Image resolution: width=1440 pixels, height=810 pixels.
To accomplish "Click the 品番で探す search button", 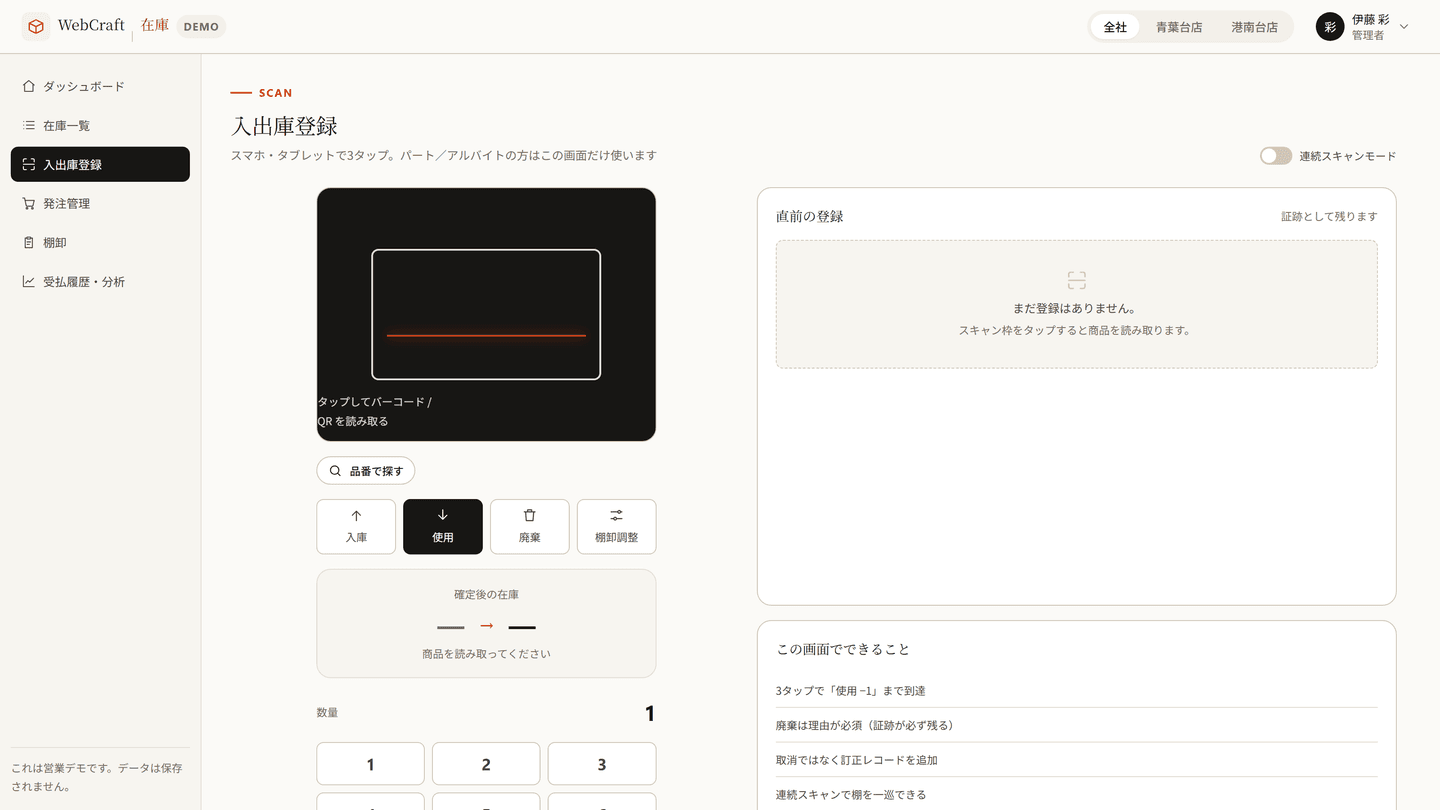I will pyautogui.click(x=366, y=471).
